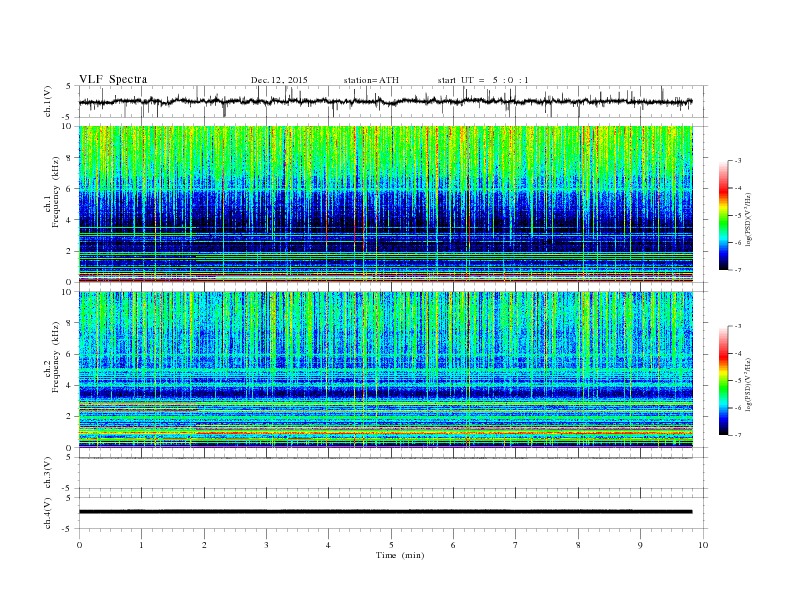This screenshot has height=612, width=792.
Task: Click the "ch.2 Frequency (kHz)" axis label
Action: [52, 356]
